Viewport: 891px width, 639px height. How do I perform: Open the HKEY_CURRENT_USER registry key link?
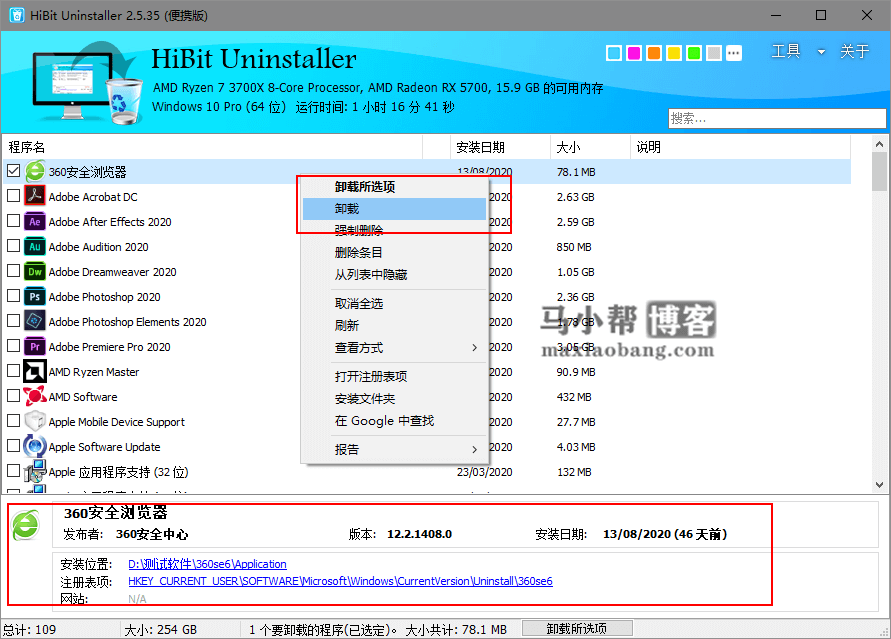[x=340, y=581]
